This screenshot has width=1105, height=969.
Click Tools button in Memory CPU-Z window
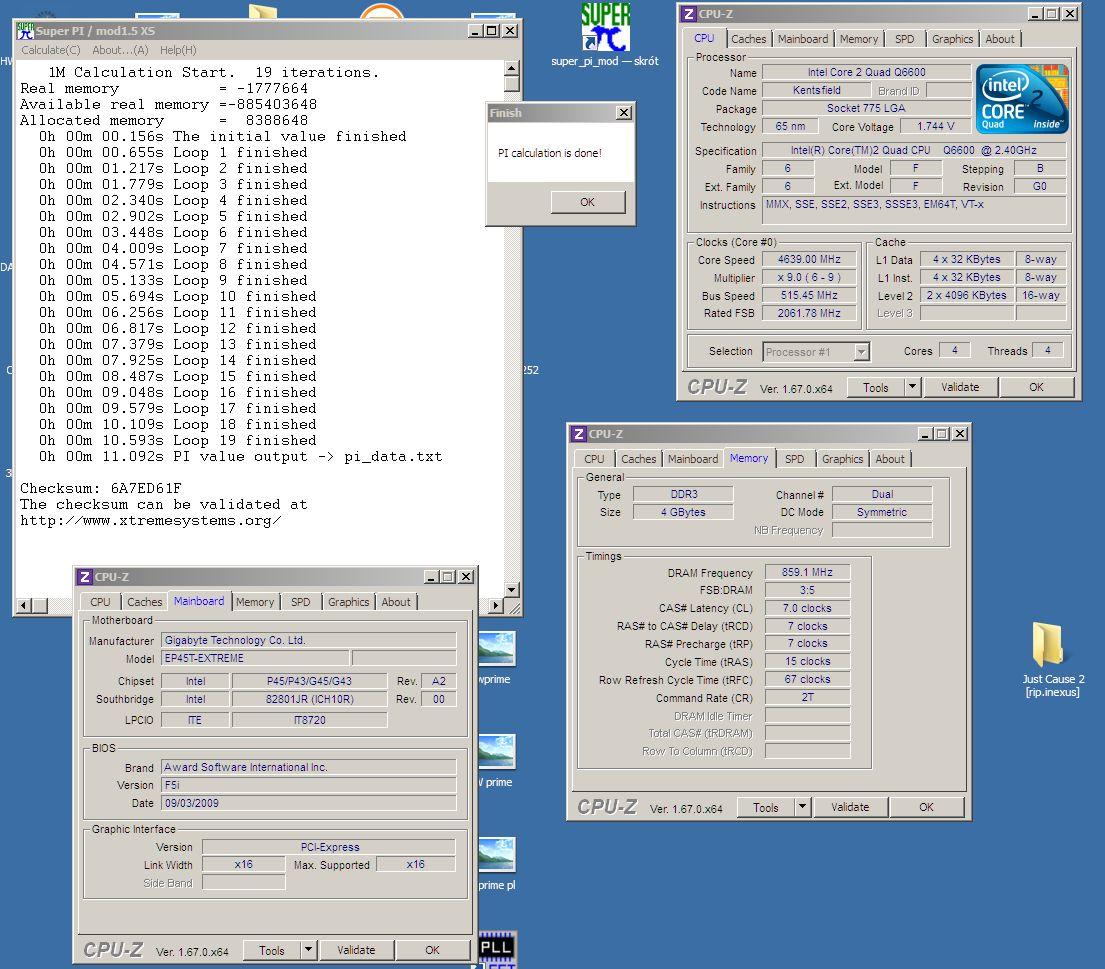pyautogui.click(x=765, y=808)
